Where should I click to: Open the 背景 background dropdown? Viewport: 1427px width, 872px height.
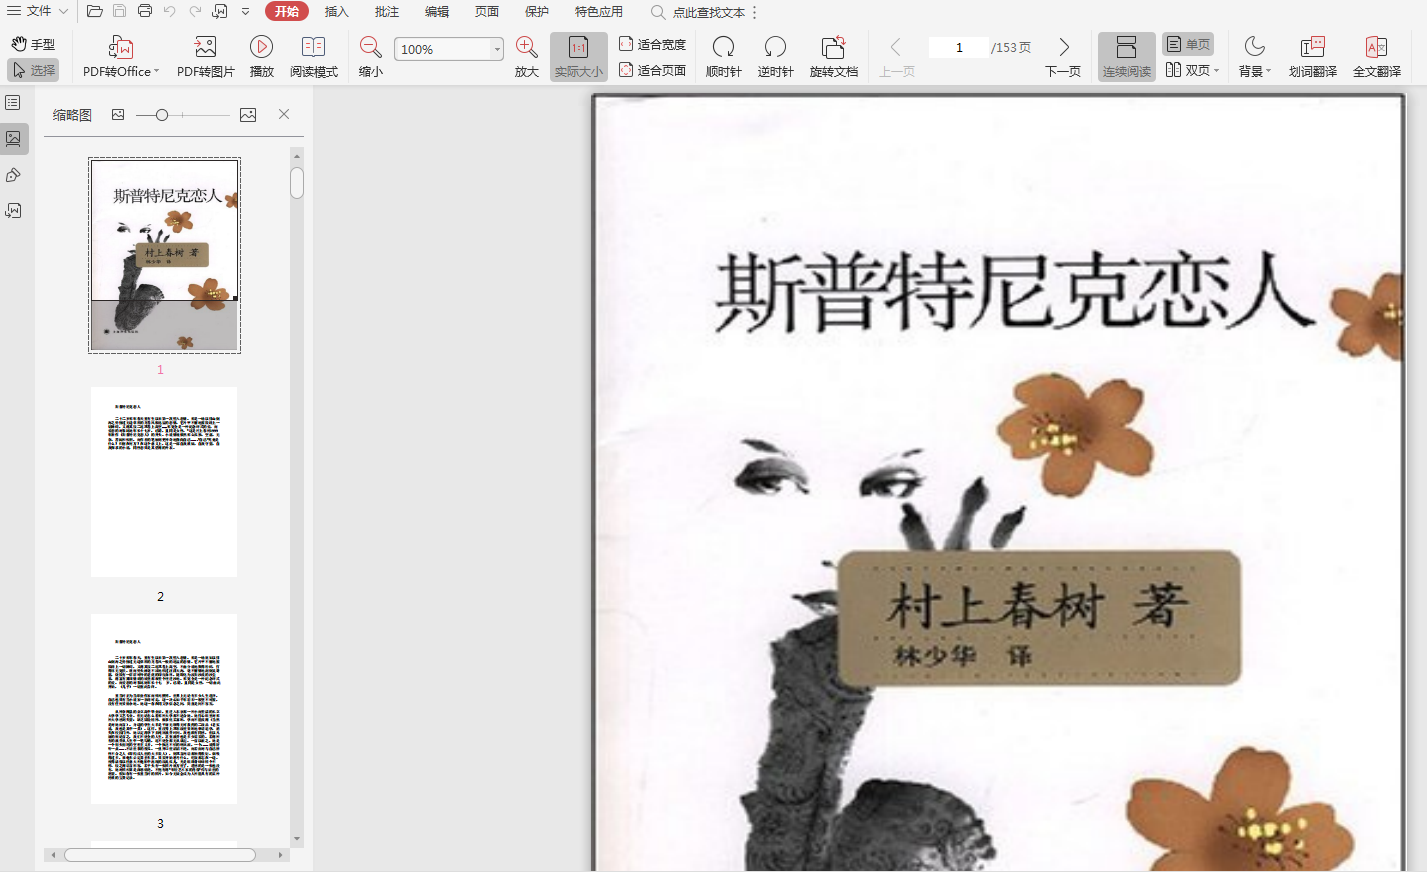1254,57
